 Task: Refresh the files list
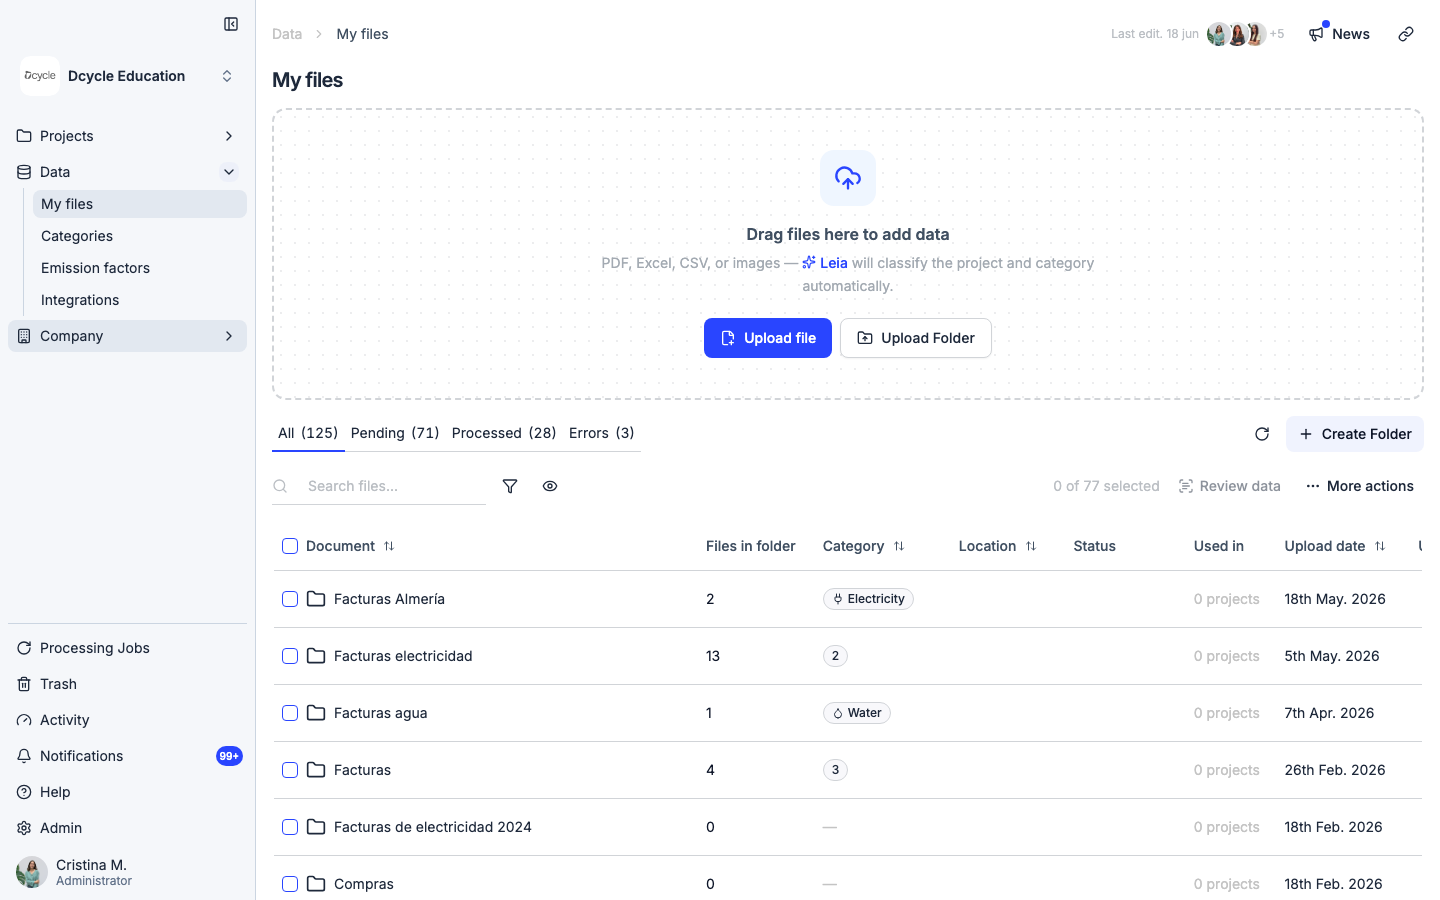click(1262, 434)
